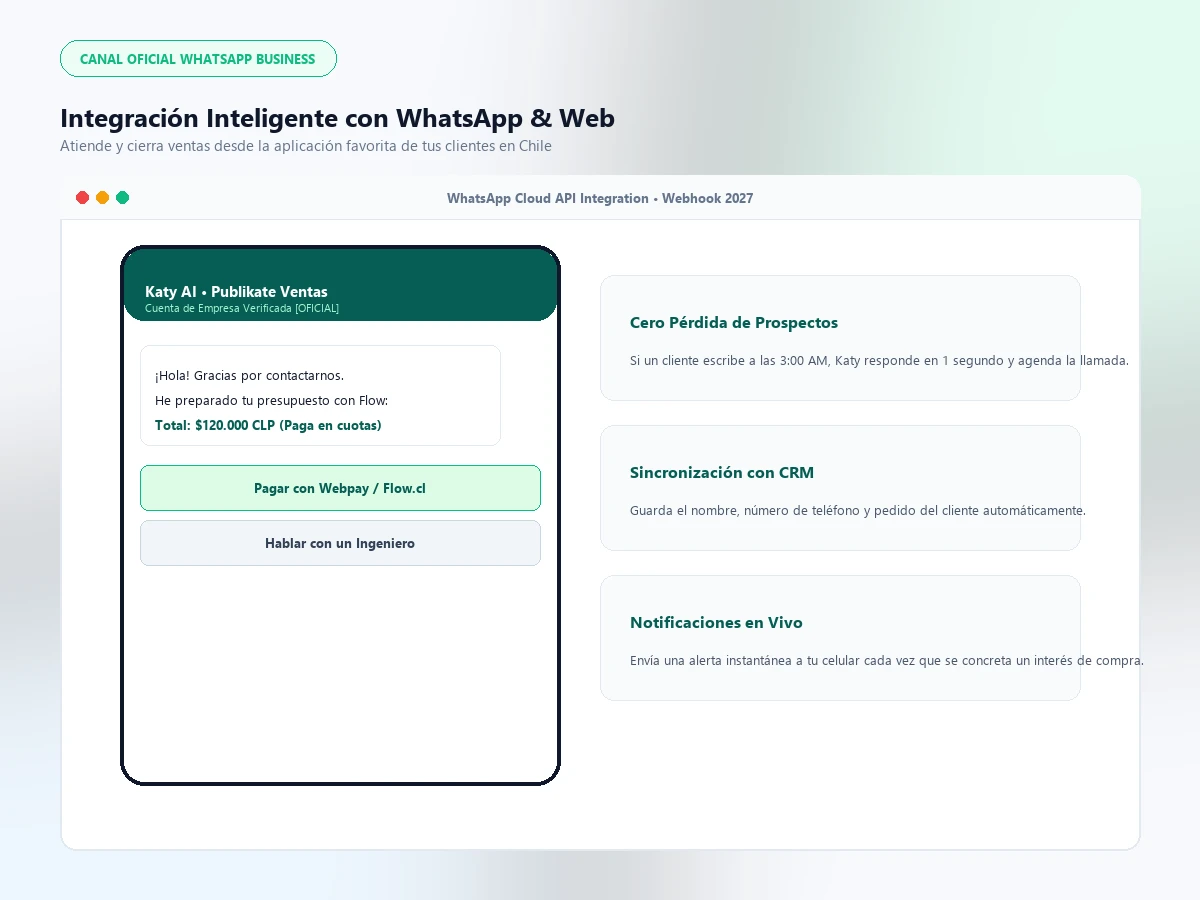Click the Integración Inteligente con WhatsApp & Web heading
This screenshot has height=900, width=1200.
coord(337,118)
